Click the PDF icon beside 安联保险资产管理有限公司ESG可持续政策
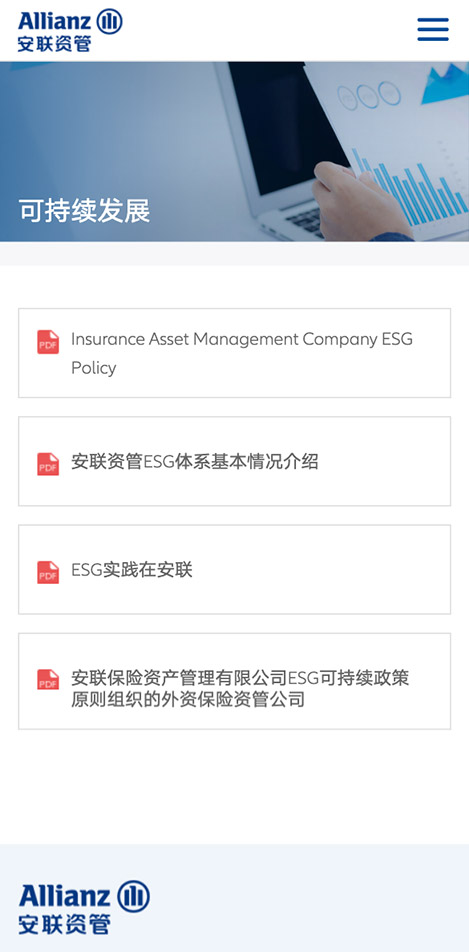Viewport: 469px width, 952px height. [x=48, y=680]
